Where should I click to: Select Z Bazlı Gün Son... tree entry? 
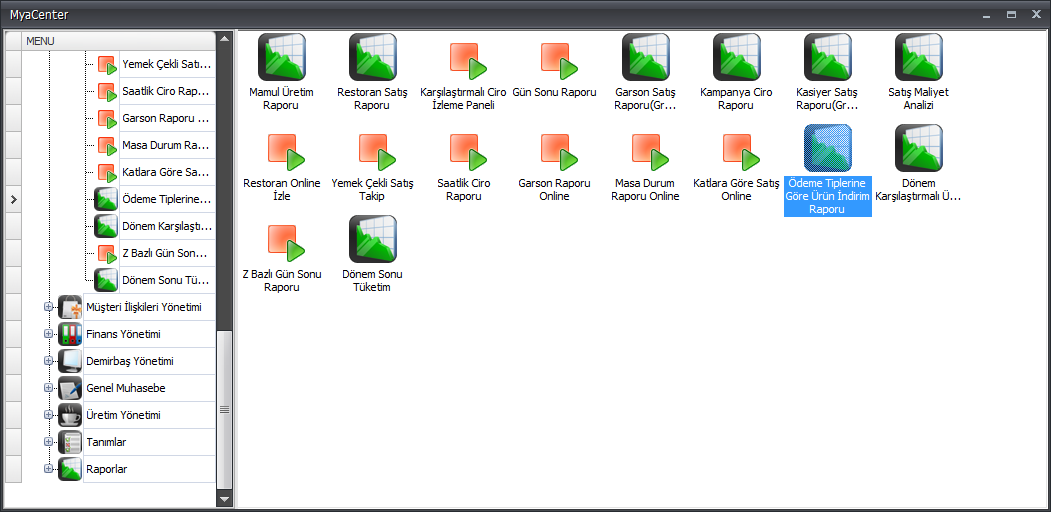pyautogui.click(x=167, y=253)
